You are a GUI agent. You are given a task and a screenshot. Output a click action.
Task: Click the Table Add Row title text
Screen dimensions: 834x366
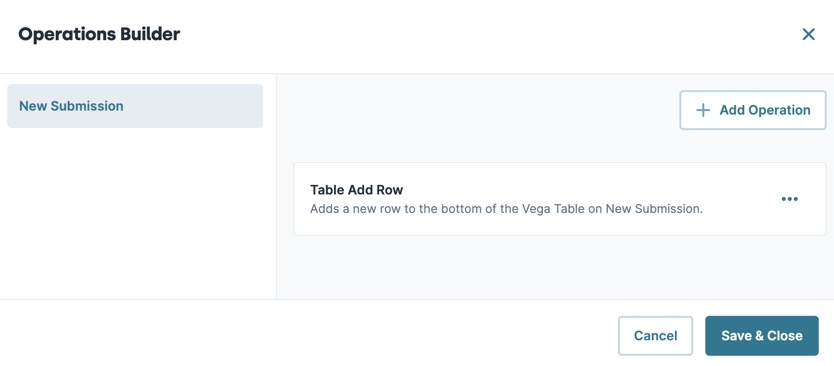coord(356,190)
